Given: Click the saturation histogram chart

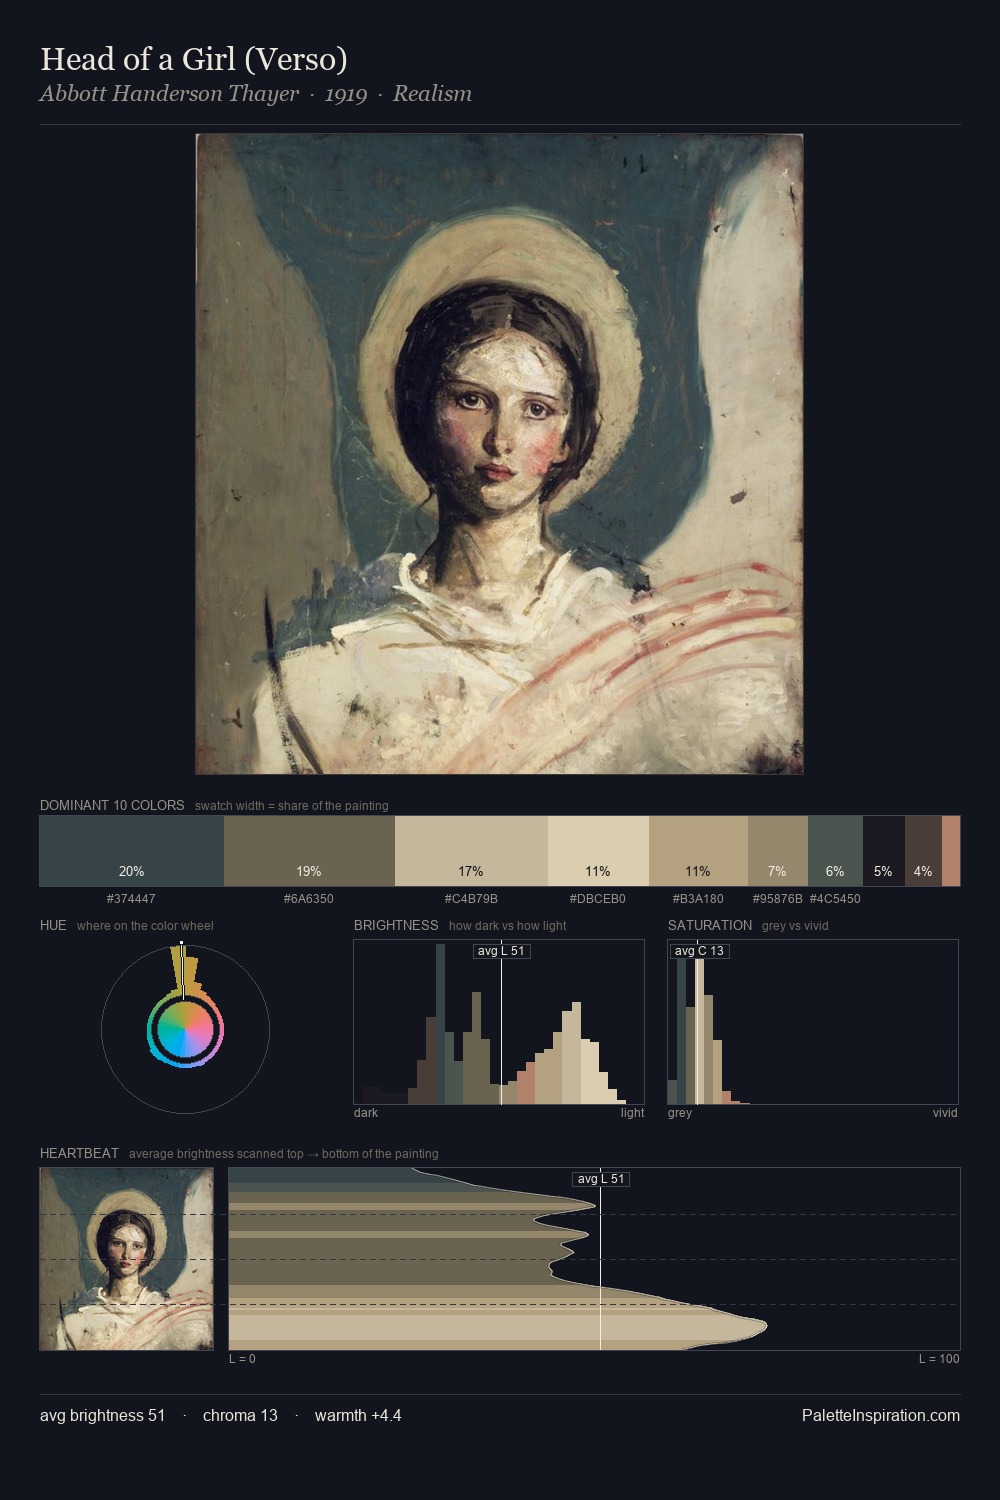Looking at the screenshot, I should click(x=813, y=1022).
